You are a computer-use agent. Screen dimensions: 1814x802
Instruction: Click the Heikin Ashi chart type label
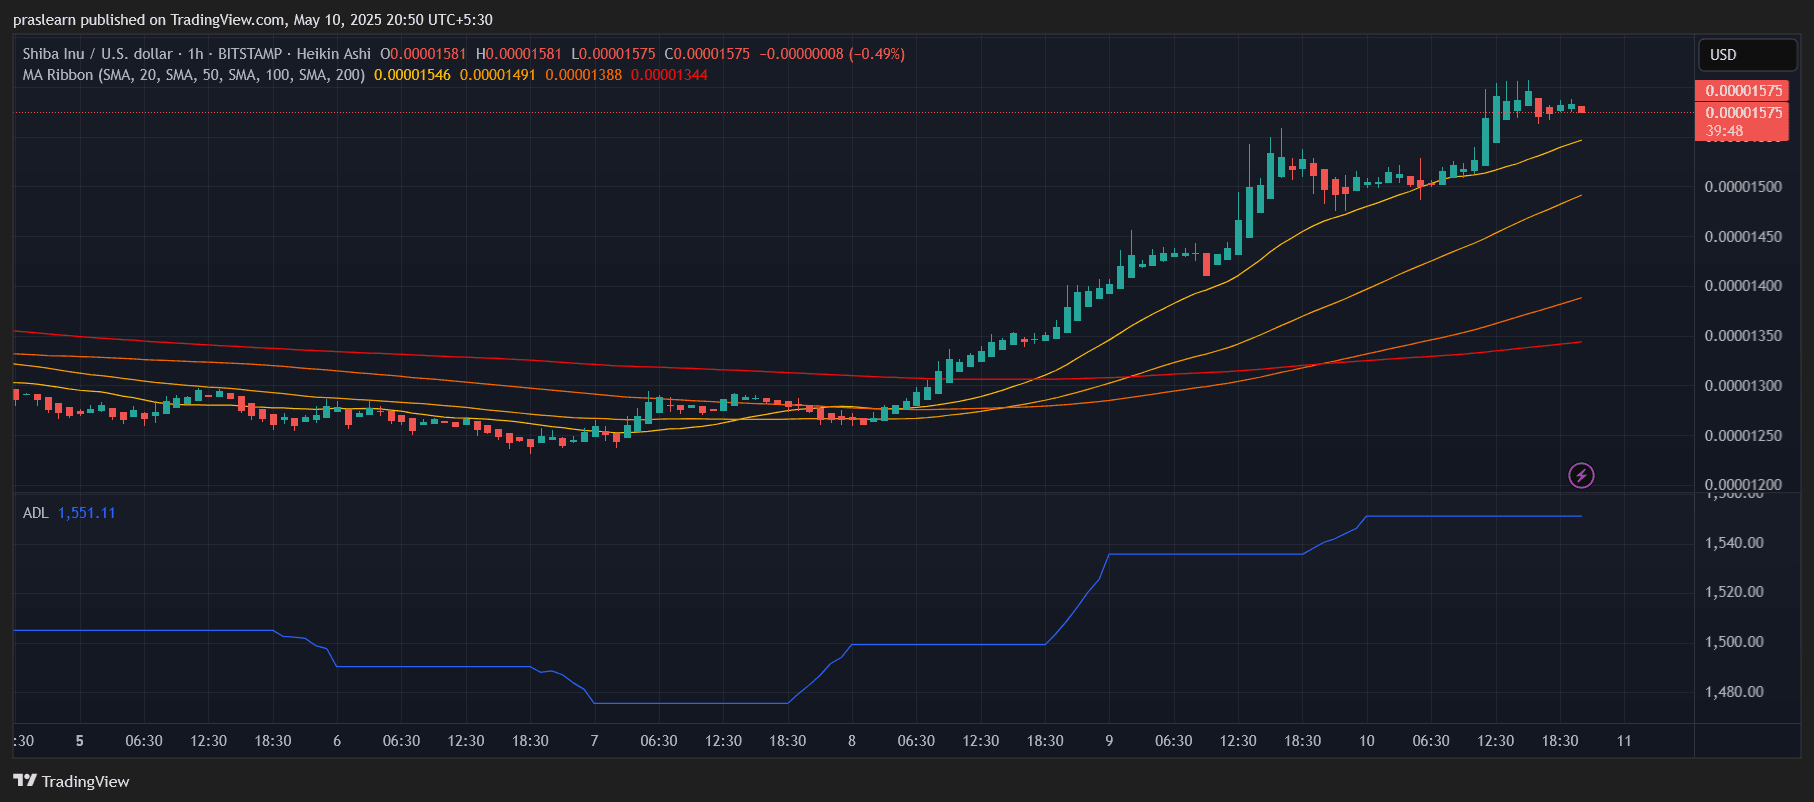pos(333,54)
